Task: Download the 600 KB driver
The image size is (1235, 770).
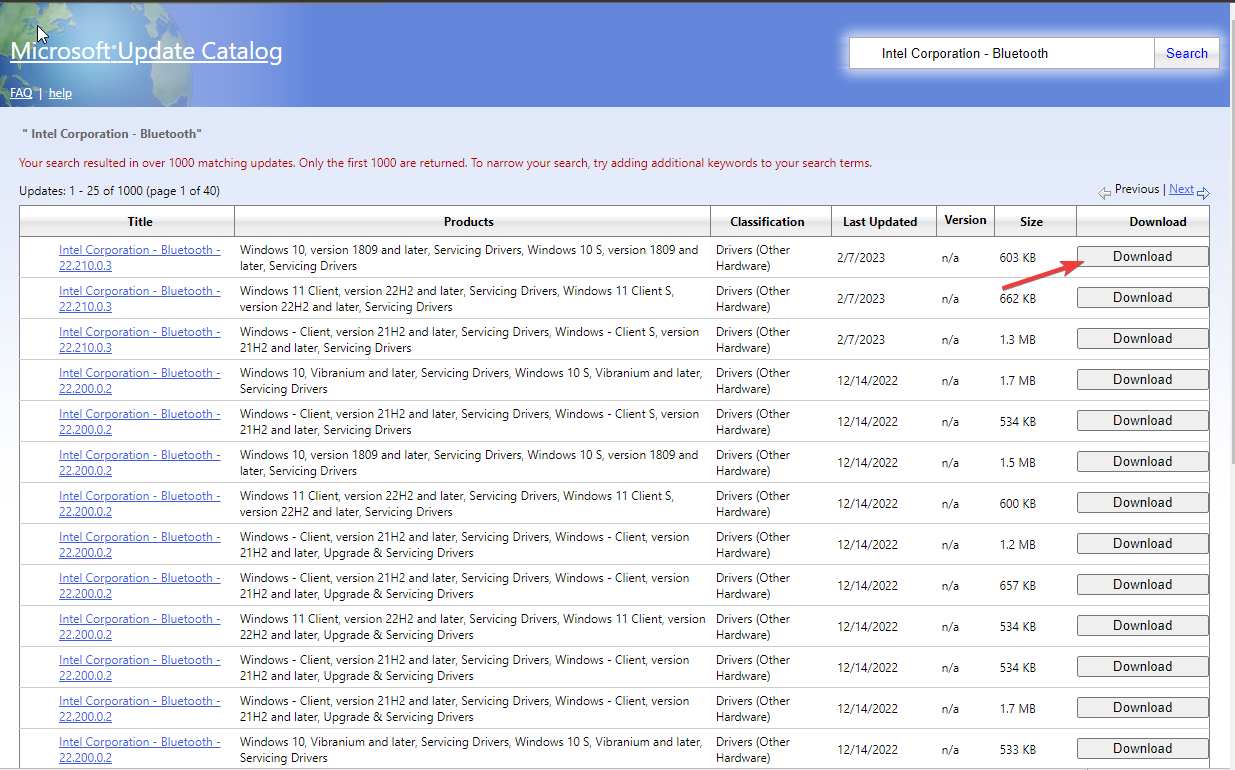Action: click(x=1143, y=503)
